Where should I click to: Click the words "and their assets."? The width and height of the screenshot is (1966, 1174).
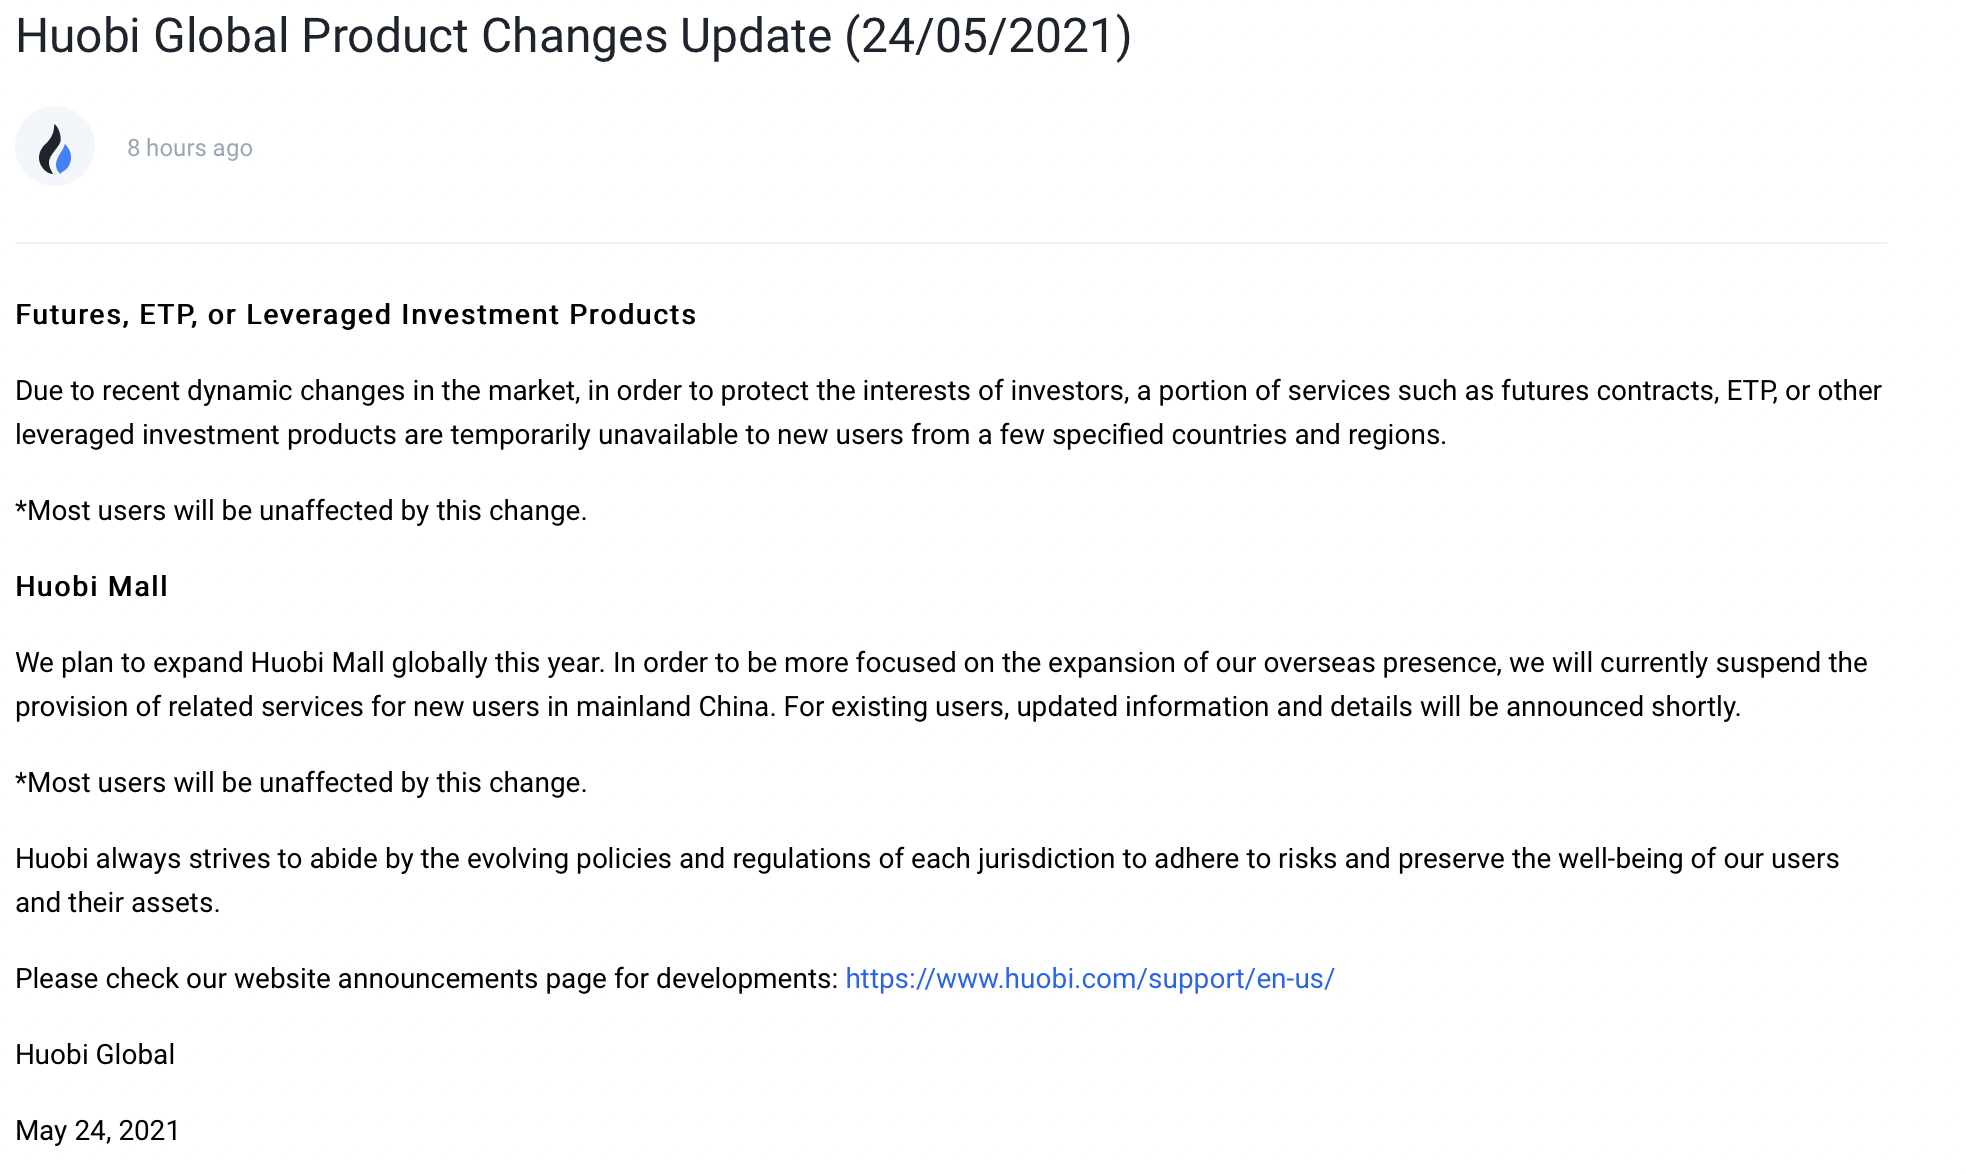point(117,902)
